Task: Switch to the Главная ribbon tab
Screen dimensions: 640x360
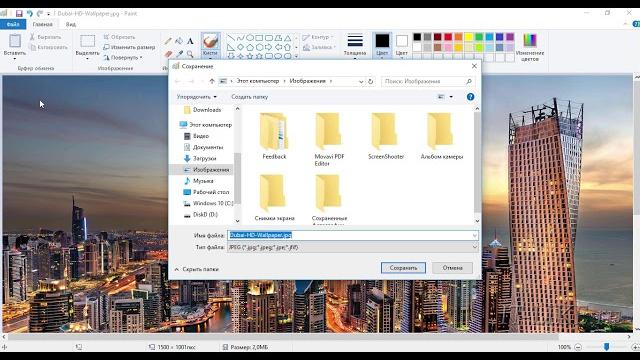Action: [x=42, y=24]
